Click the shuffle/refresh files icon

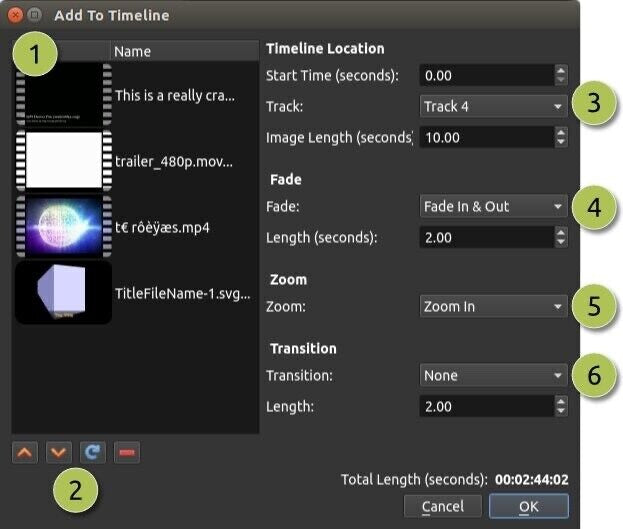92,452
